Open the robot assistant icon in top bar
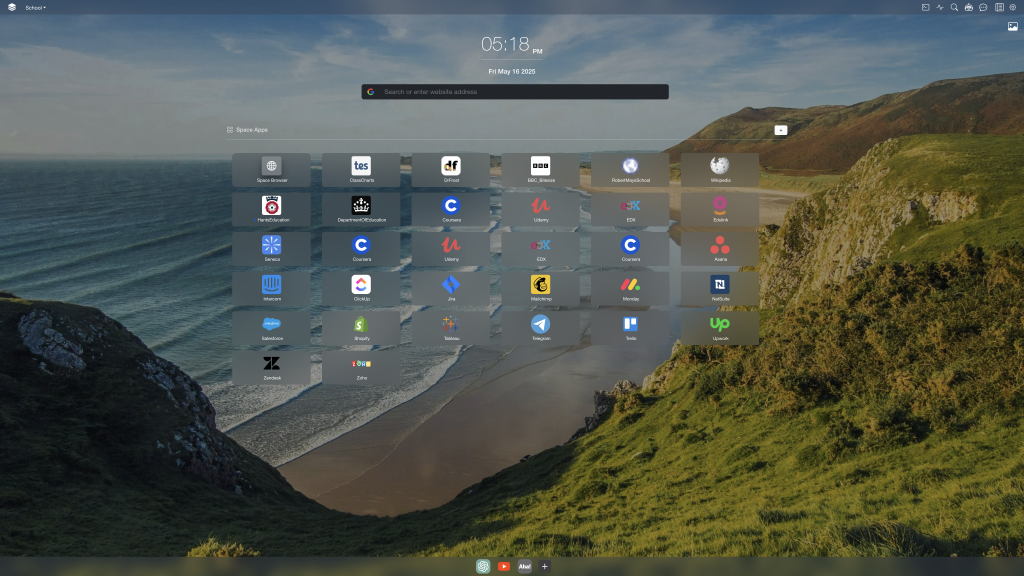The image size is (1024, 576). [968, 8]
